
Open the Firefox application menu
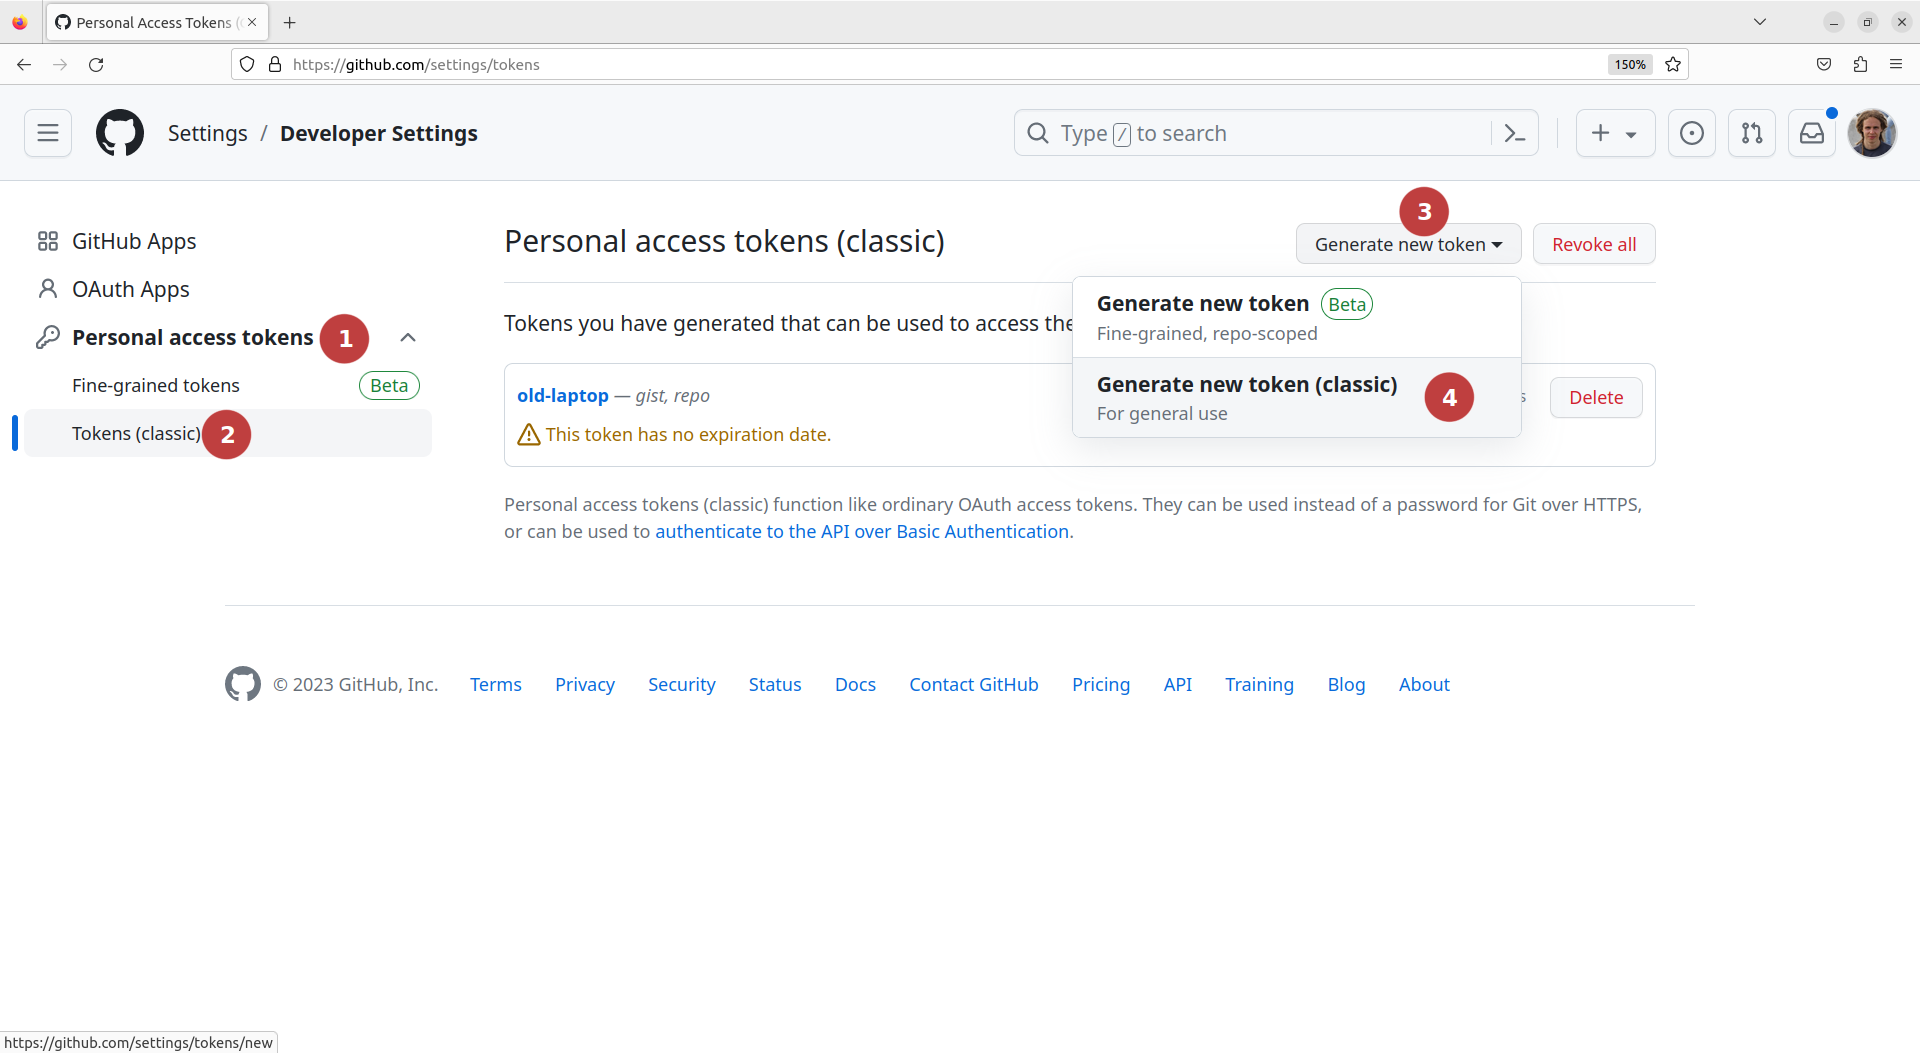pos(1896,64)
